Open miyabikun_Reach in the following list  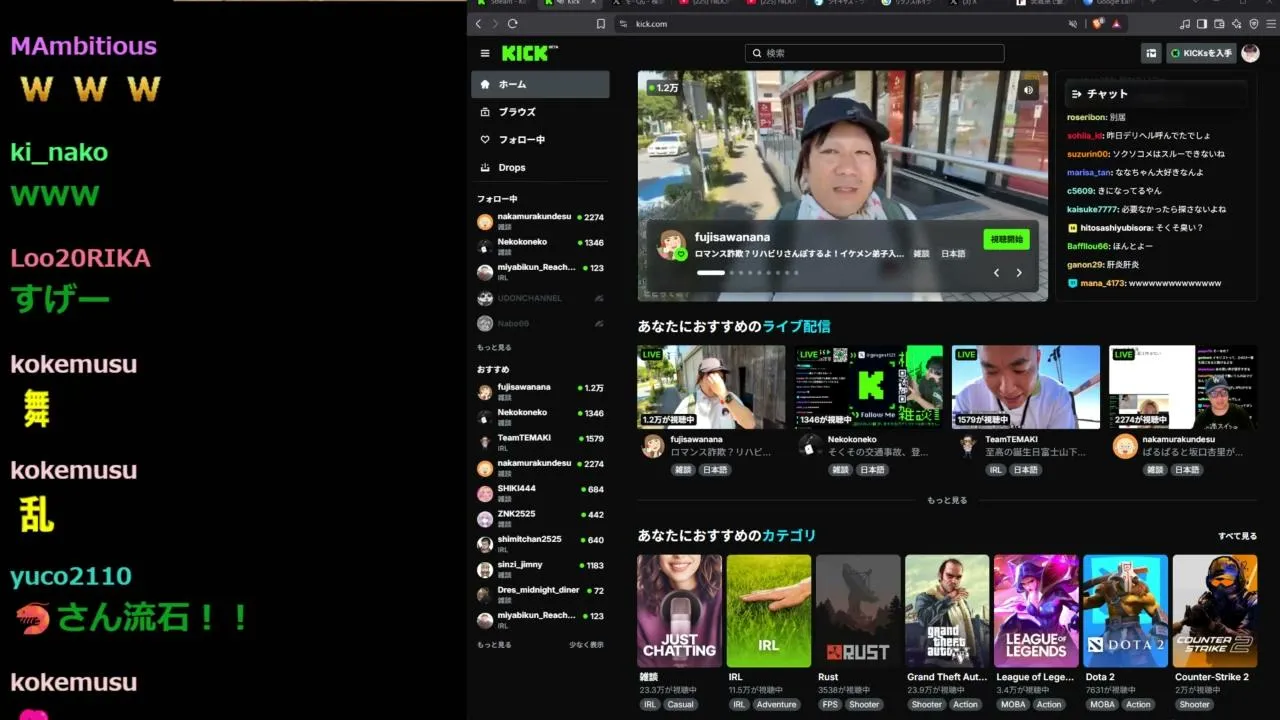(x=540, y=272)
